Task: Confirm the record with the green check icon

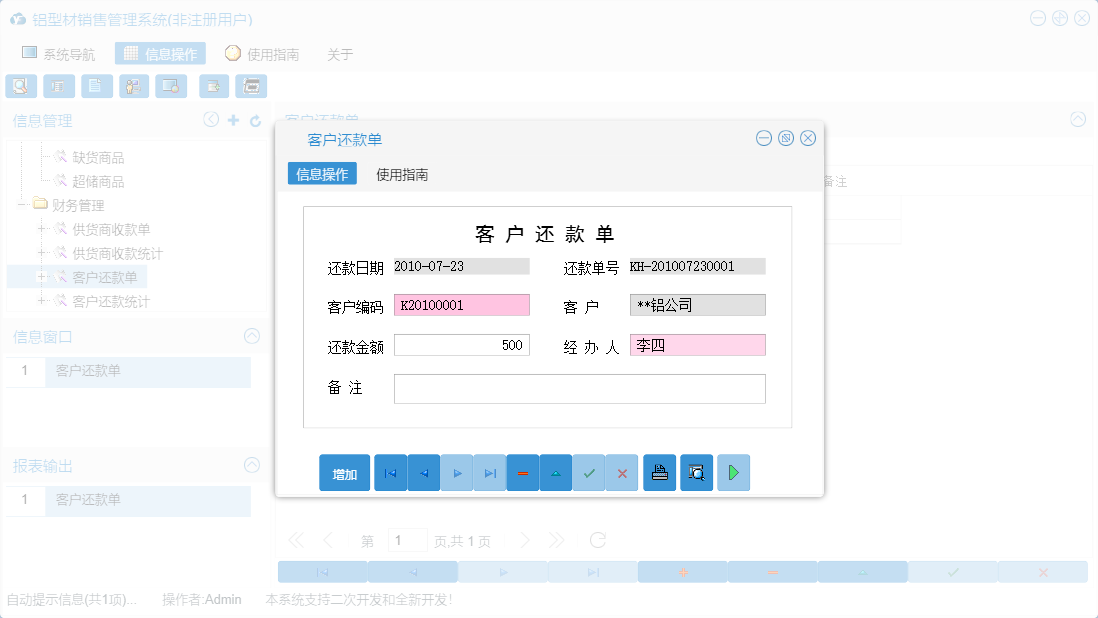Action: (x=589, y=472)
